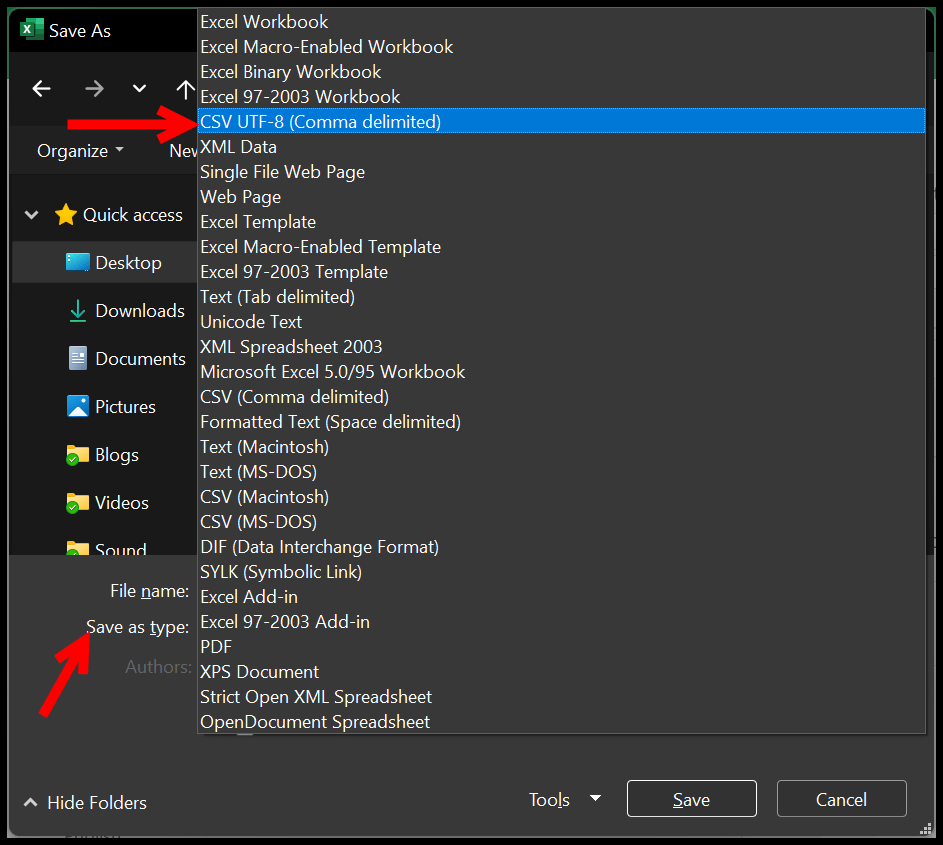The image size is (943, 845).
Task: Click the Save button
Action: coord(692,799)
